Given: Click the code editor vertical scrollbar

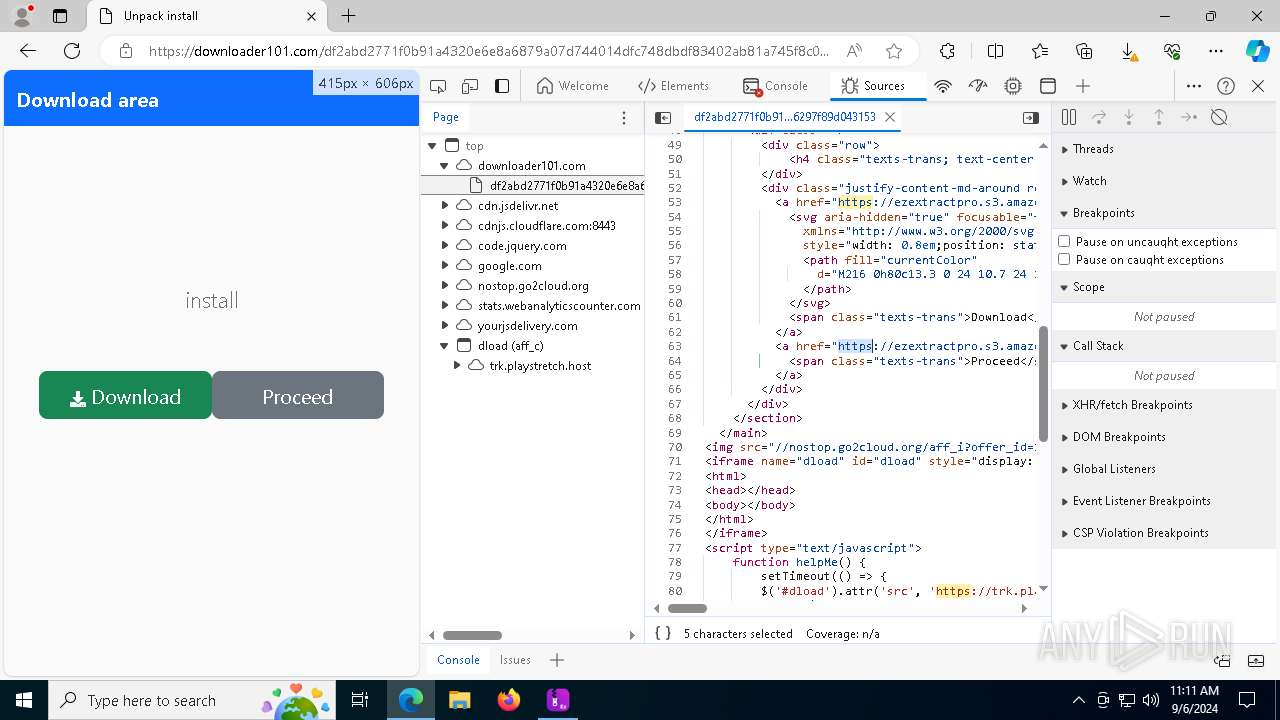Looking at the screenshot, I should pos(1044,385).
